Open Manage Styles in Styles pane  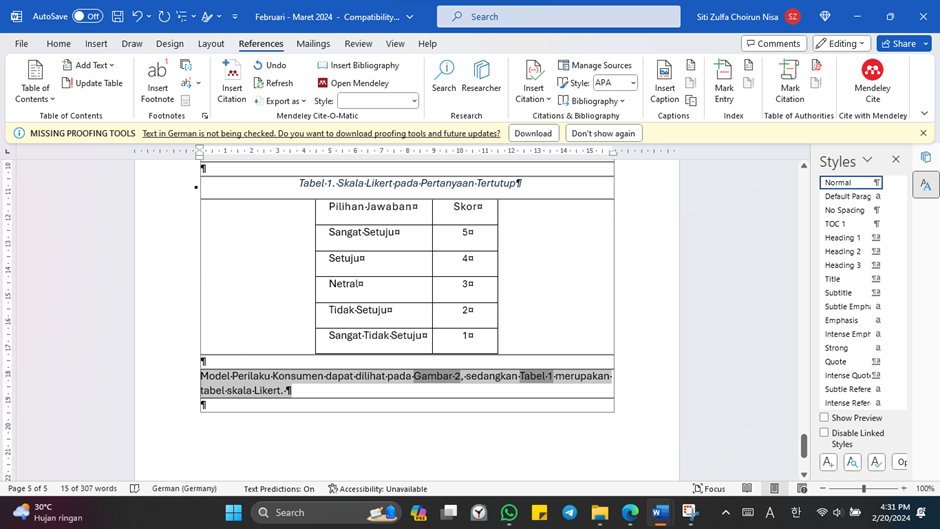[876, 462]
